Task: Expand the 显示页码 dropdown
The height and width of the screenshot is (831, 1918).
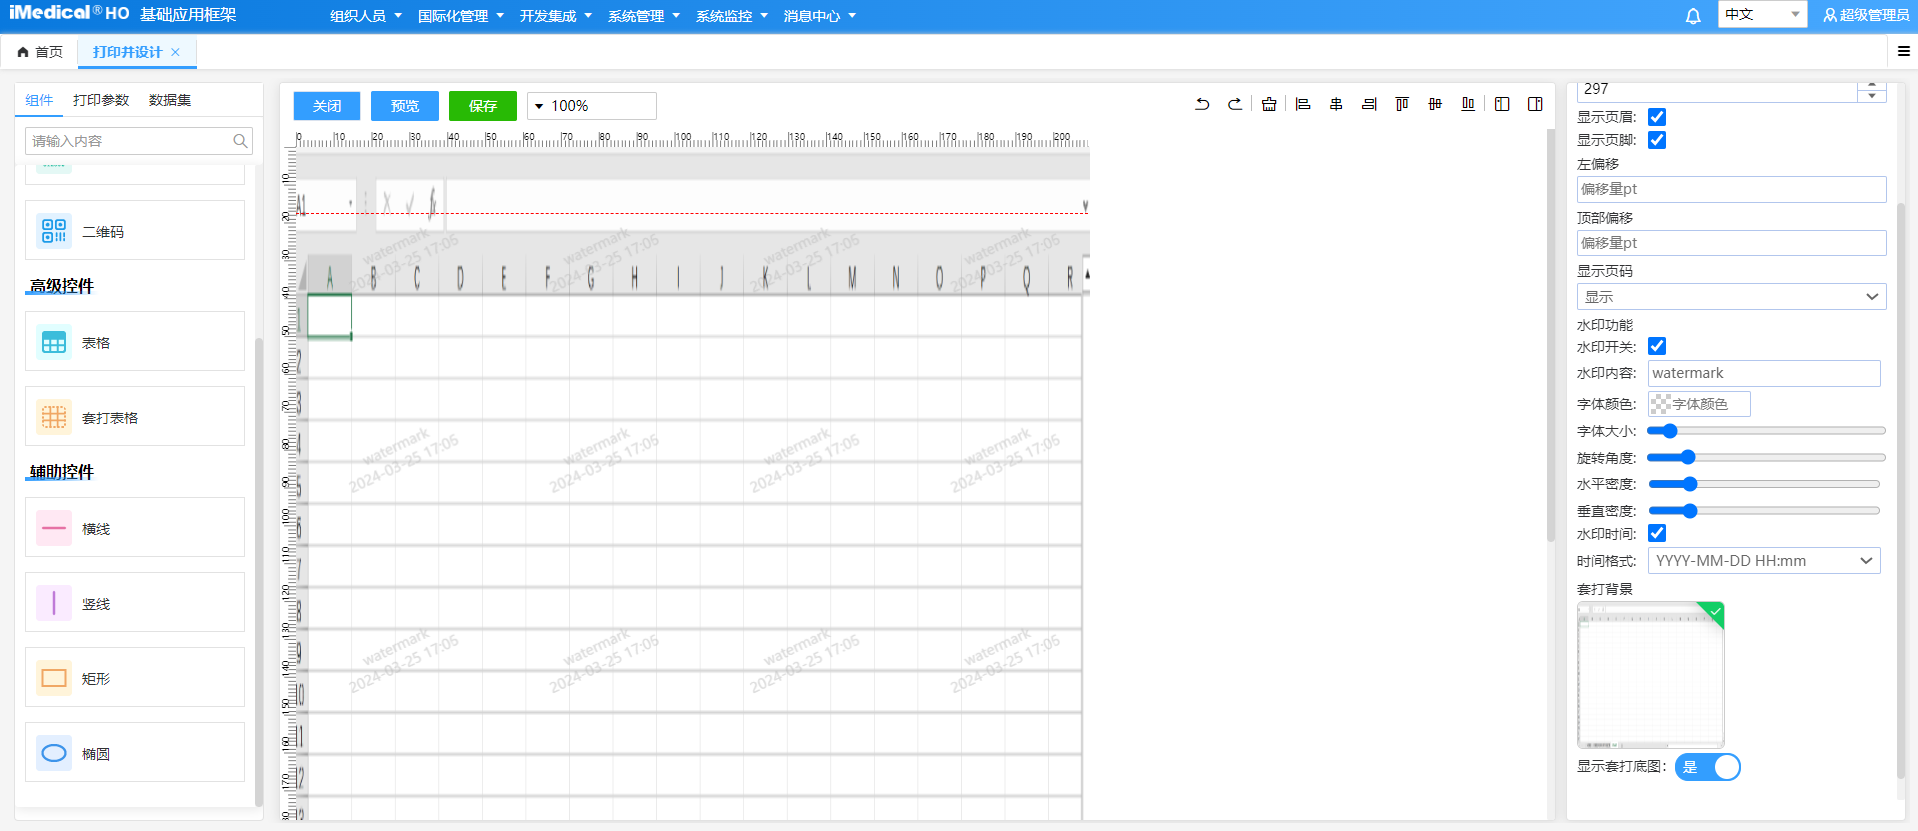Action: 1731,297
